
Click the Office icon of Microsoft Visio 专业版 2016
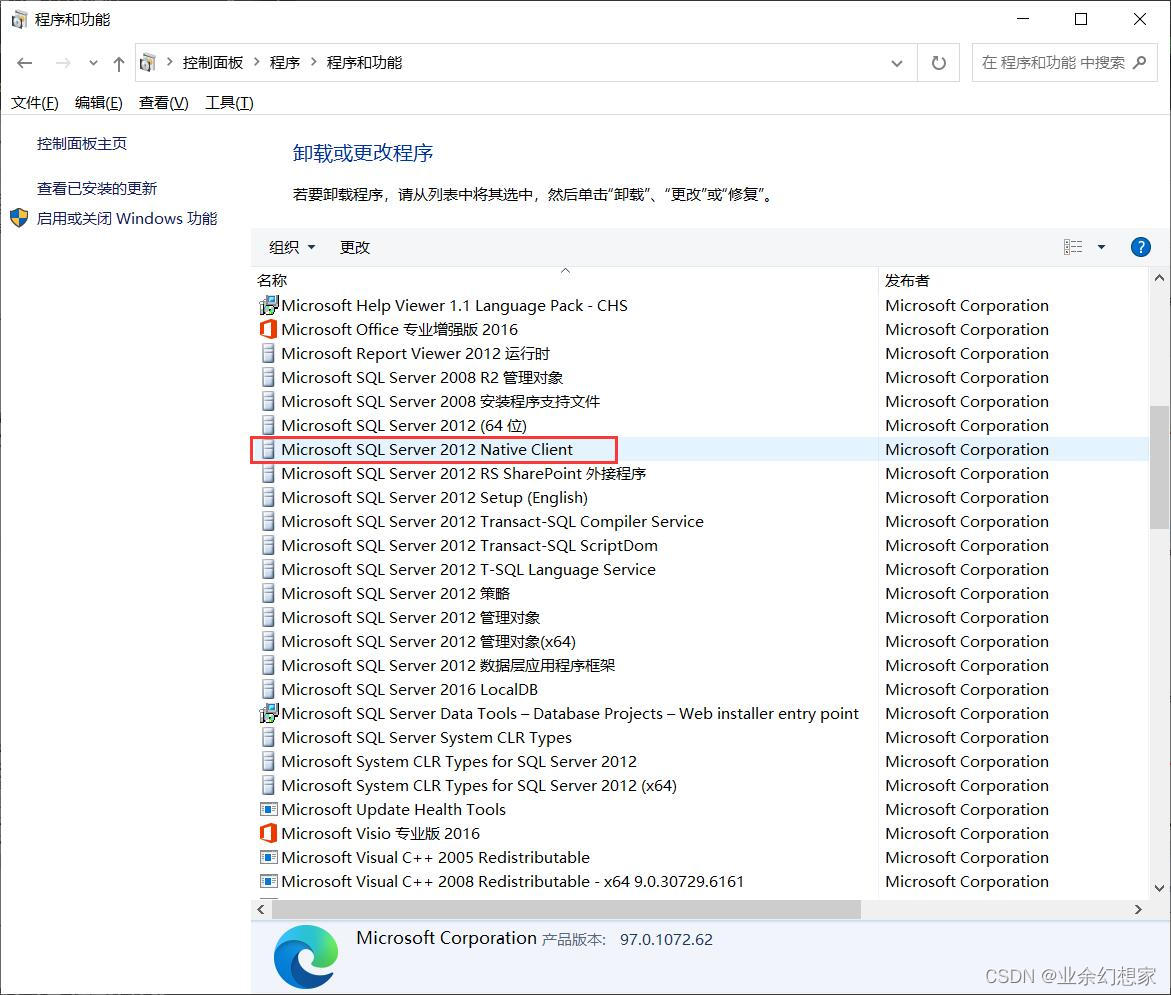pyautogui.click(x=268, y=833)
